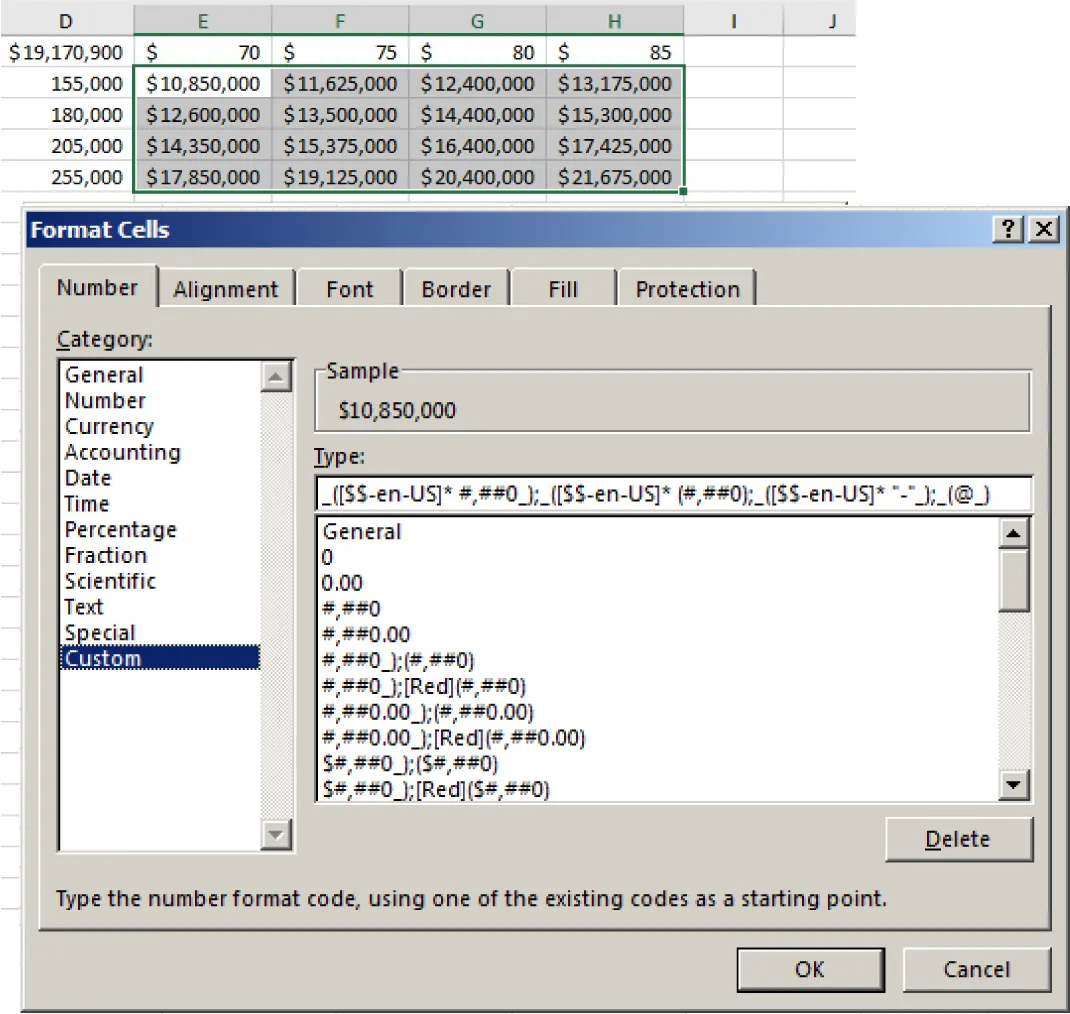Switch to the Protection tab

pyautogui.click(x=687, y=288)
